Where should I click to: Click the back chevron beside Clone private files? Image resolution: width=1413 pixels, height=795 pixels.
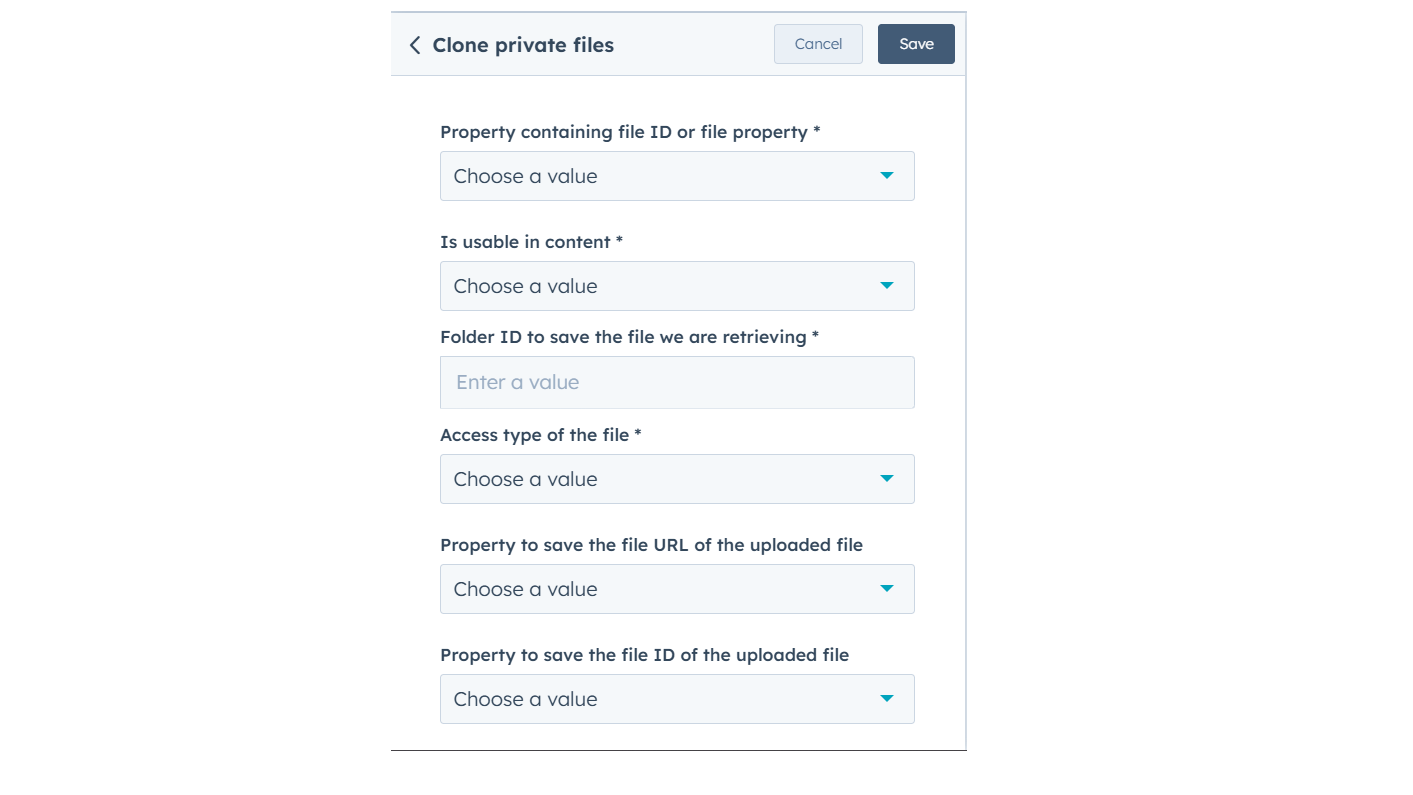(415, 45)
